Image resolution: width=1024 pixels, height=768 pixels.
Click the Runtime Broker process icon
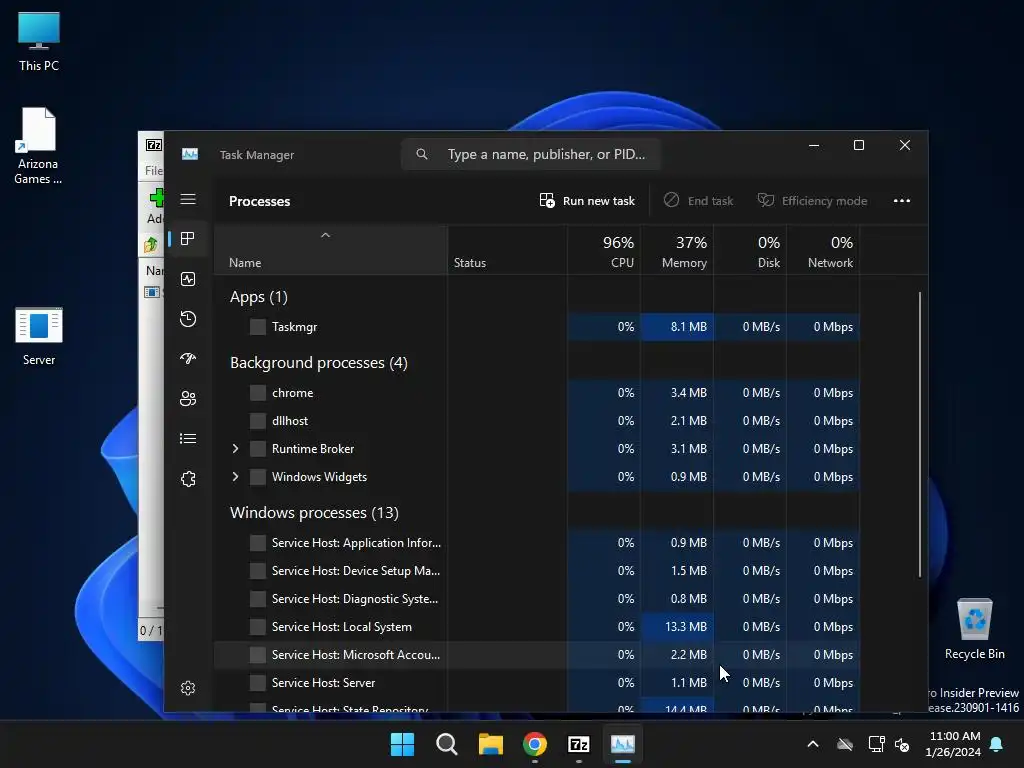pyautogui.click(x=258, y=449)
